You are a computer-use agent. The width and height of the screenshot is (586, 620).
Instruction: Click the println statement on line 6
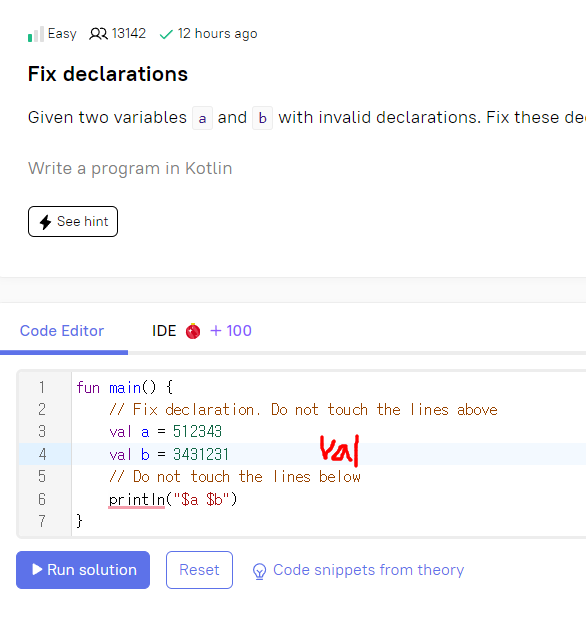point(173,499)
